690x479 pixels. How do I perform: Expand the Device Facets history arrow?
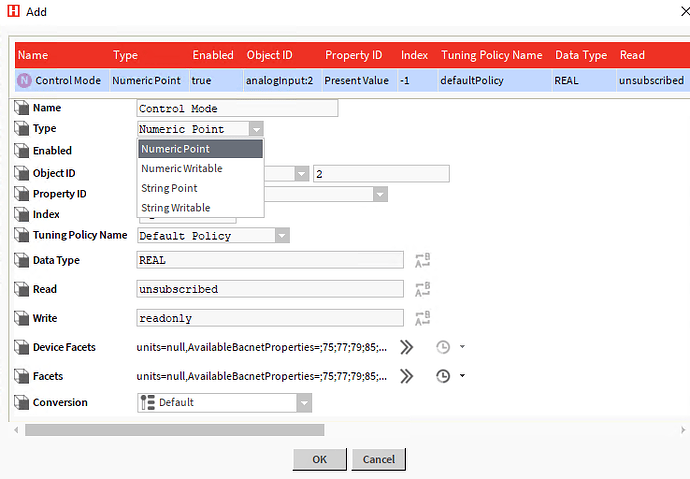coord(462,347)
